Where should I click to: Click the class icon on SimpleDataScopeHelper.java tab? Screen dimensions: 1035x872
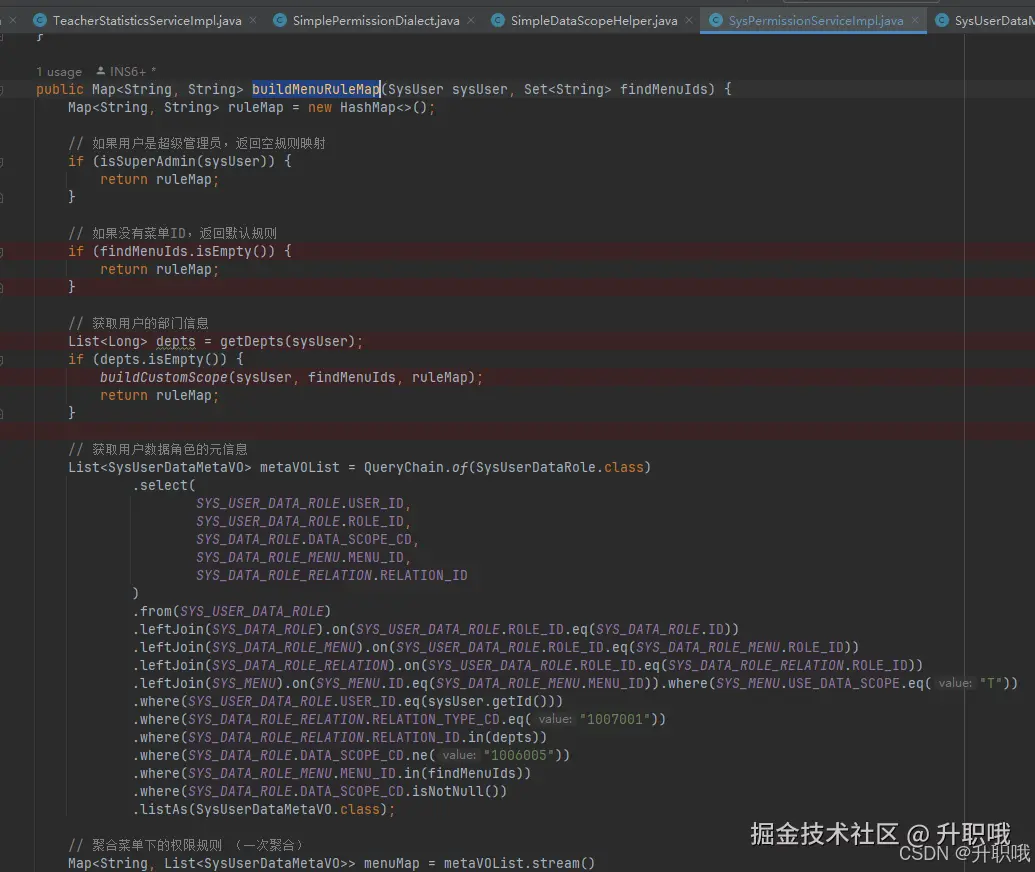tap(498, 20)
